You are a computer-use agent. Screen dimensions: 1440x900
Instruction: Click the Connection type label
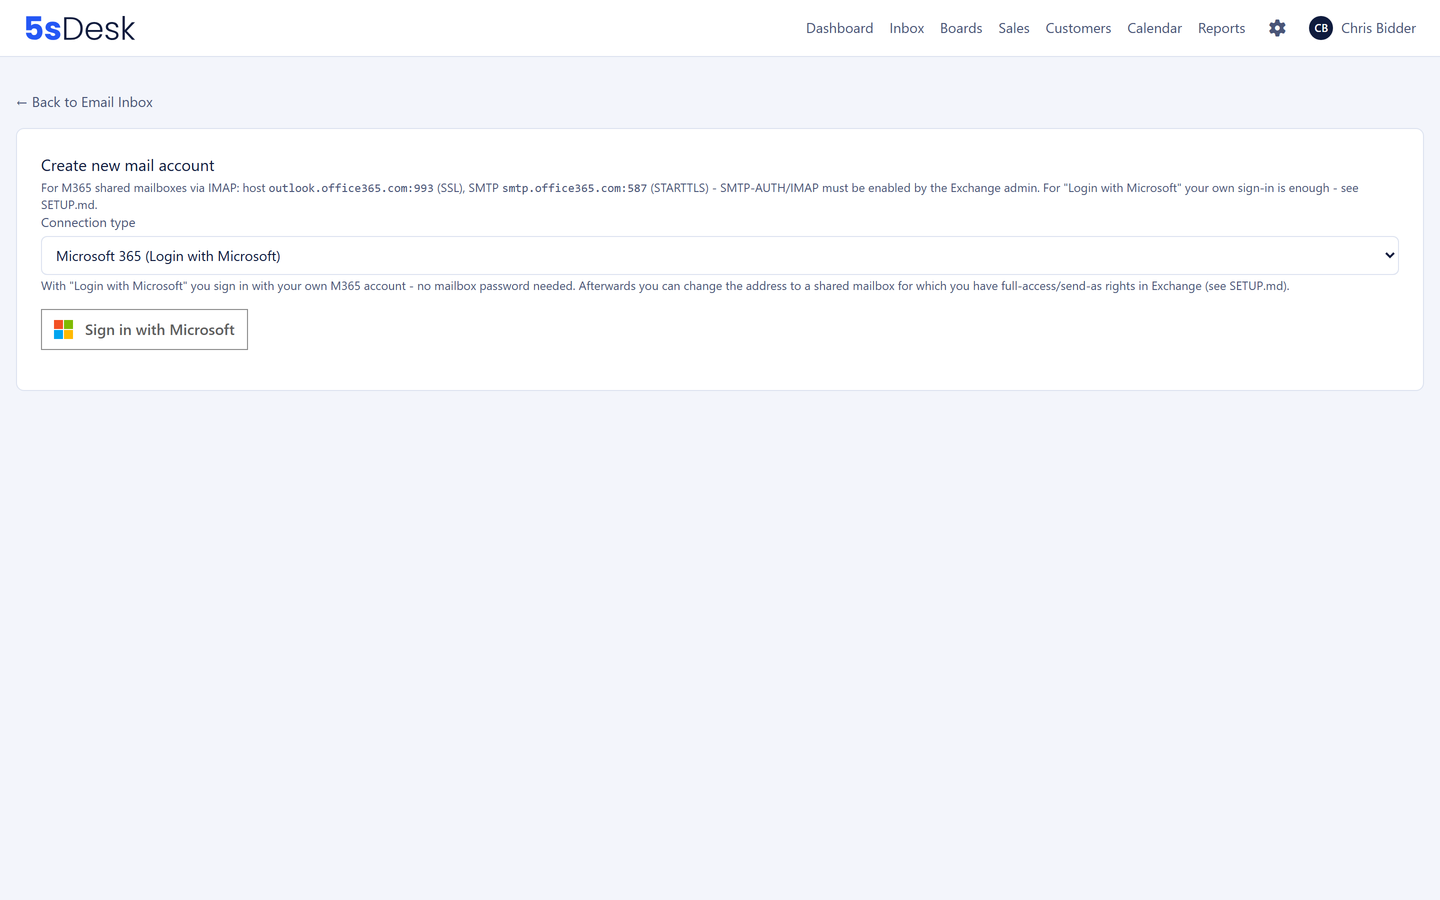(88, 223)
